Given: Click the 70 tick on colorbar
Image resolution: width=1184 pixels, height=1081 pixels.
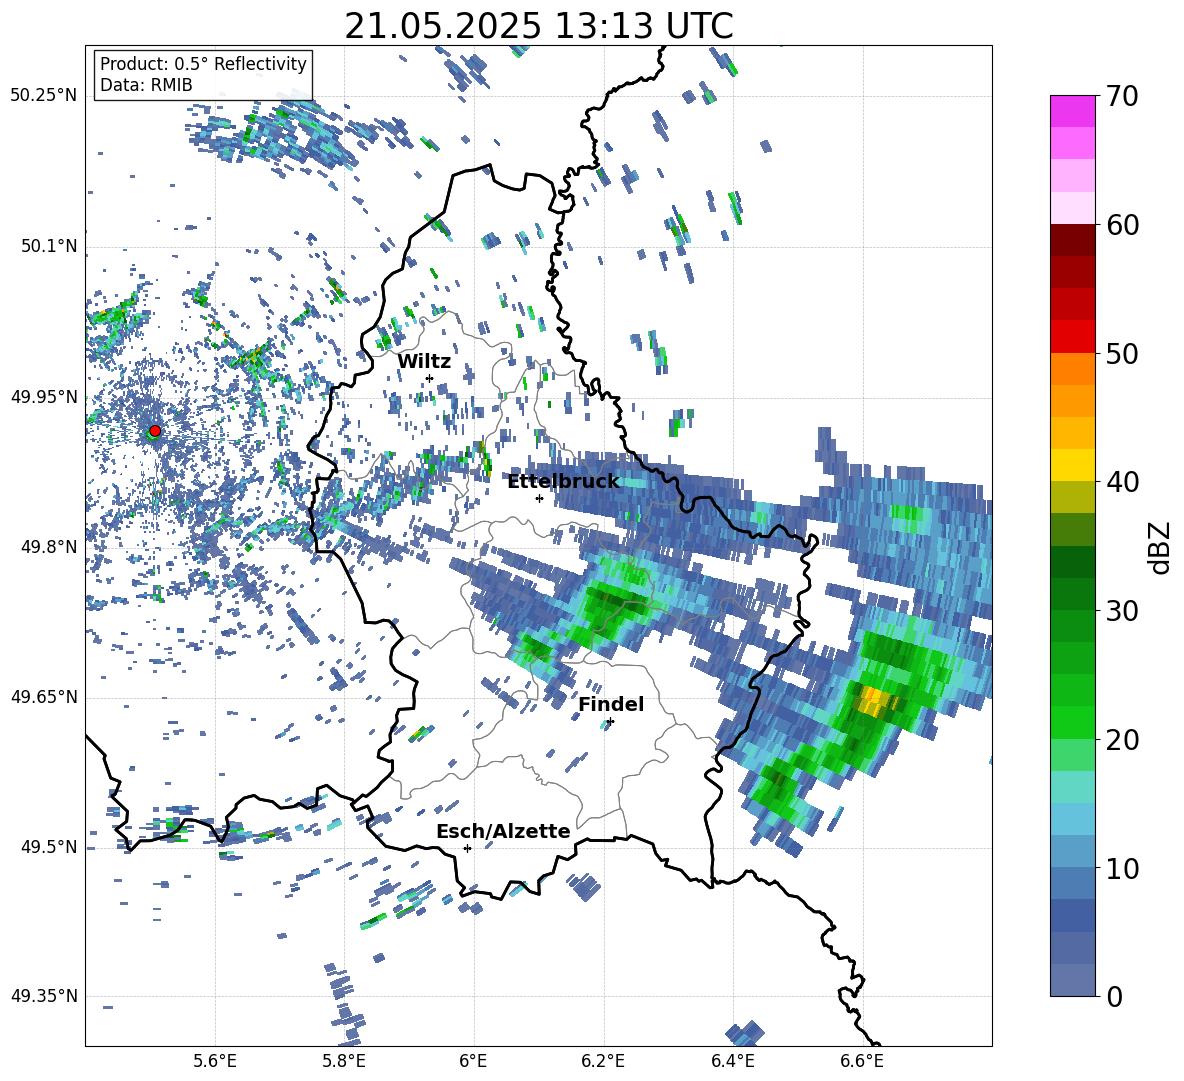Looking at the screenshot, I should 1122,96.
